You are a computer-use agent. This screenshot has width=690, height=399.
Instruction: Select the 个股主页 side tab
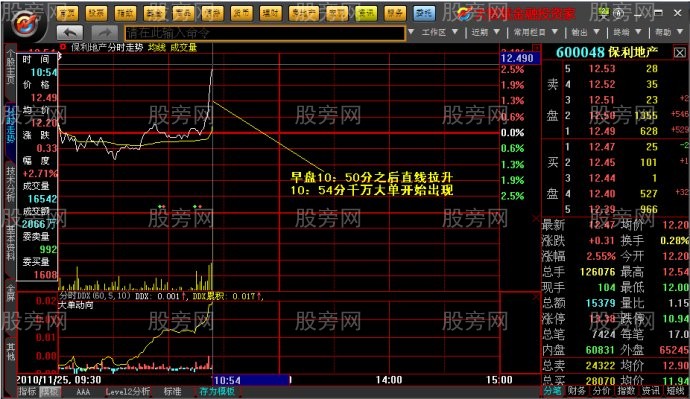(10, 67)
